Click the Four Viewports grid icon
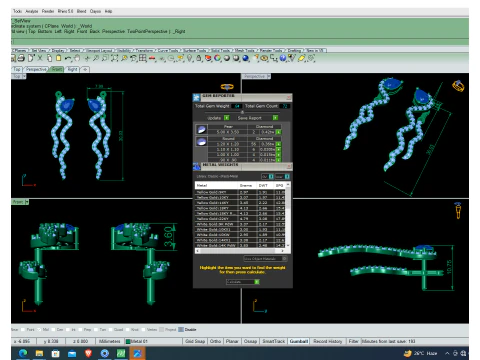 click(143, 58)
